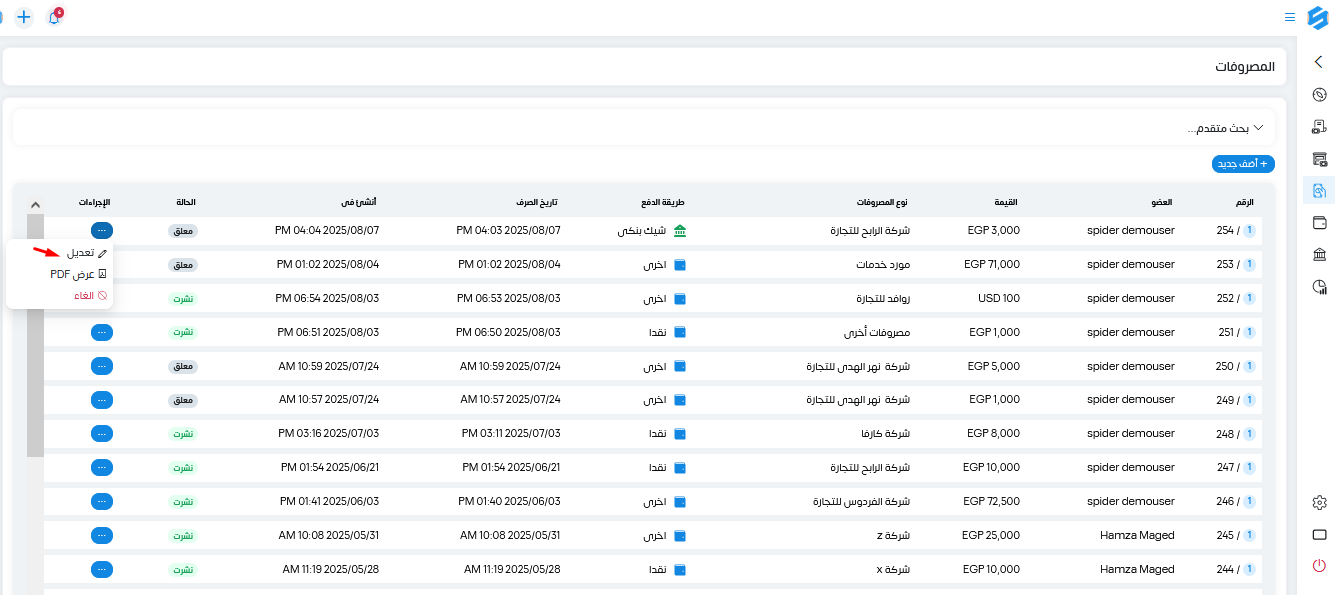Collapse sidebar with the back chevron
1339x595 pixels.
click(x=1319, y=62)
